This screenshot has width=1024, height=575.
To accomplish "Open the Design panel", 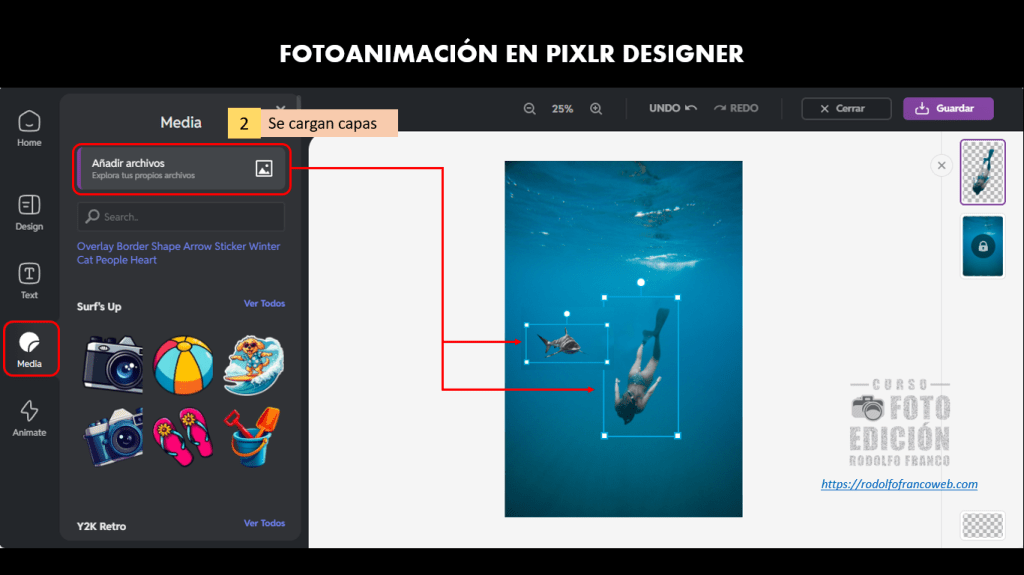I will point(29,212).
